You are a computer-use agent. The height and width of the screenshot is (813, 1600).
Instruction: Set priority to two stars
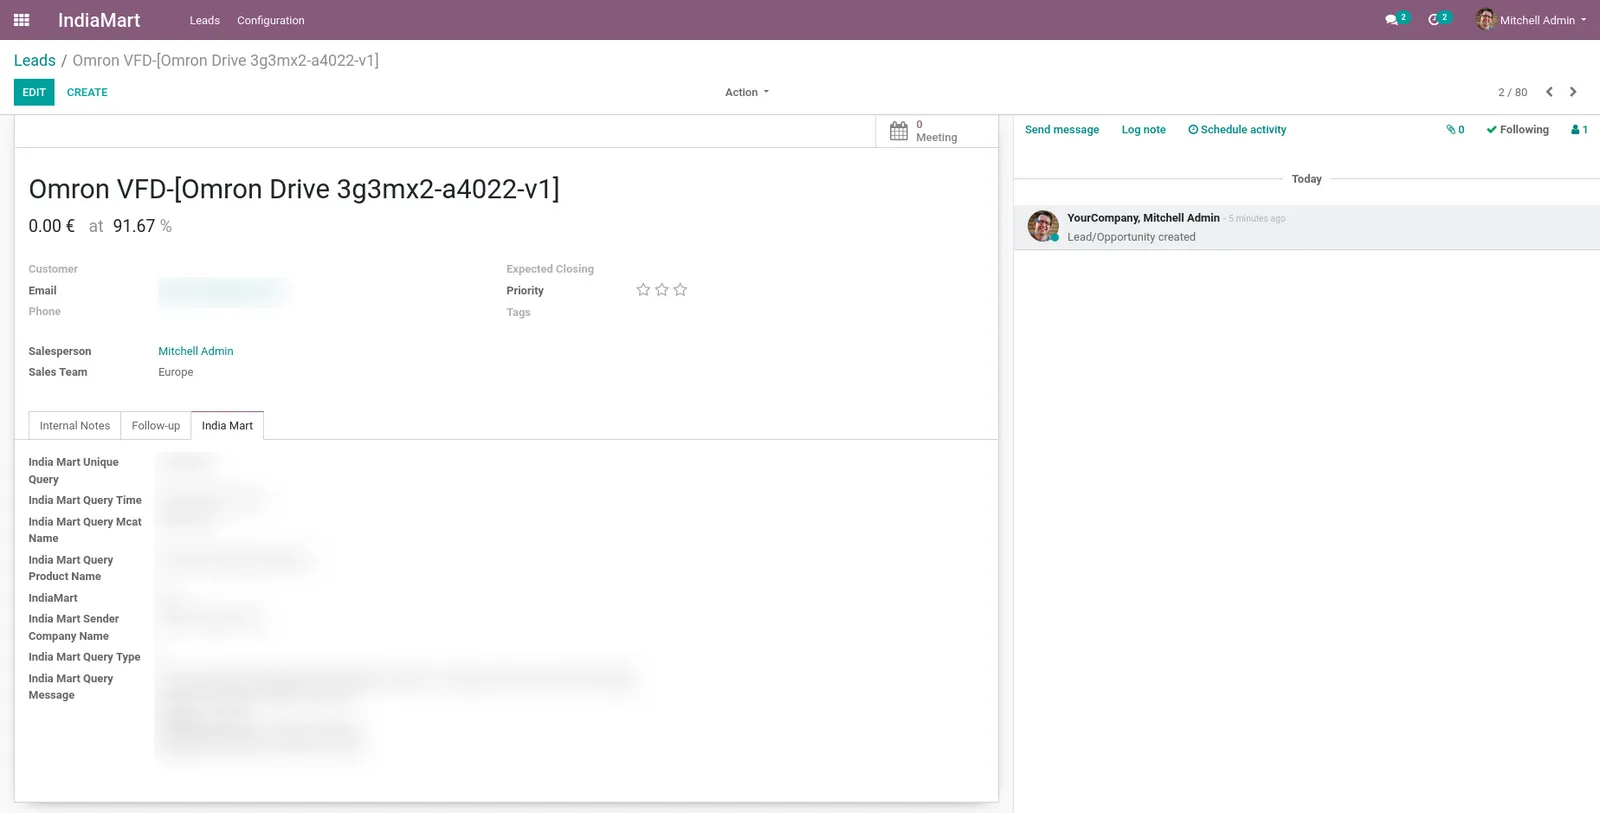click(x=662, y=290)
